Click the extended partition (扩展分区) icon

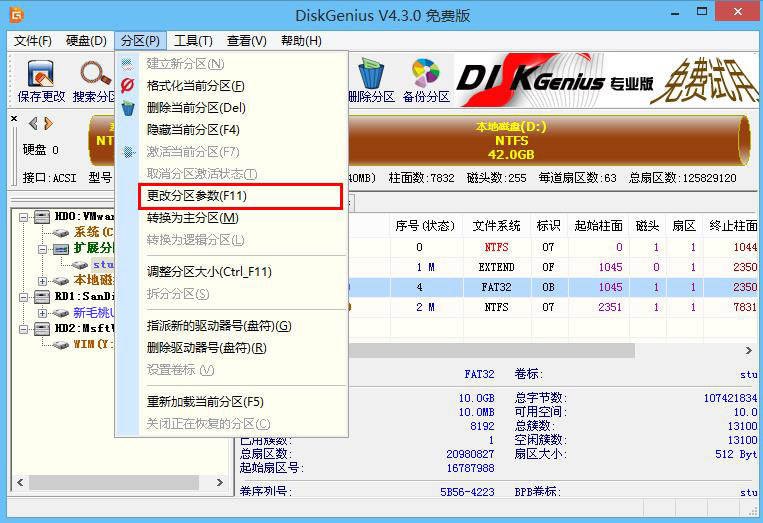click(x=61, y=249)
